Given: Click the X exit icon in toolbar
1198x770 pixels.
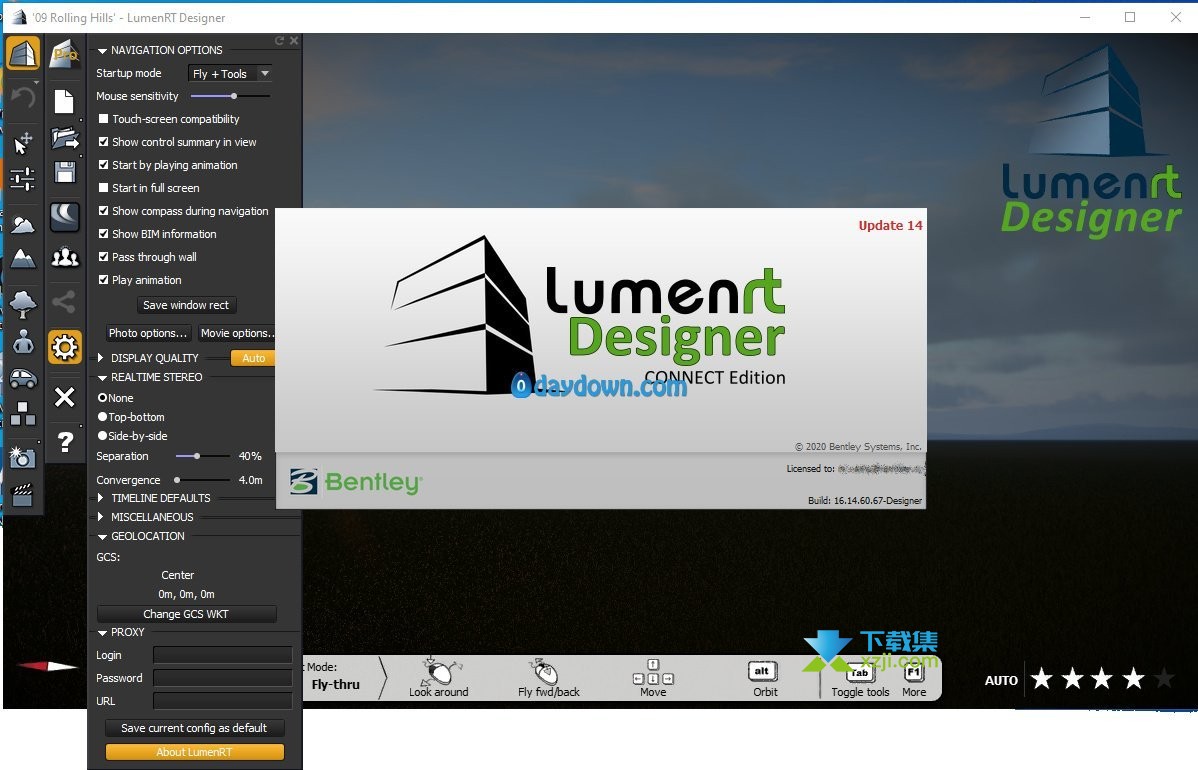Looking at the screenshot, I should pos(65,397).
